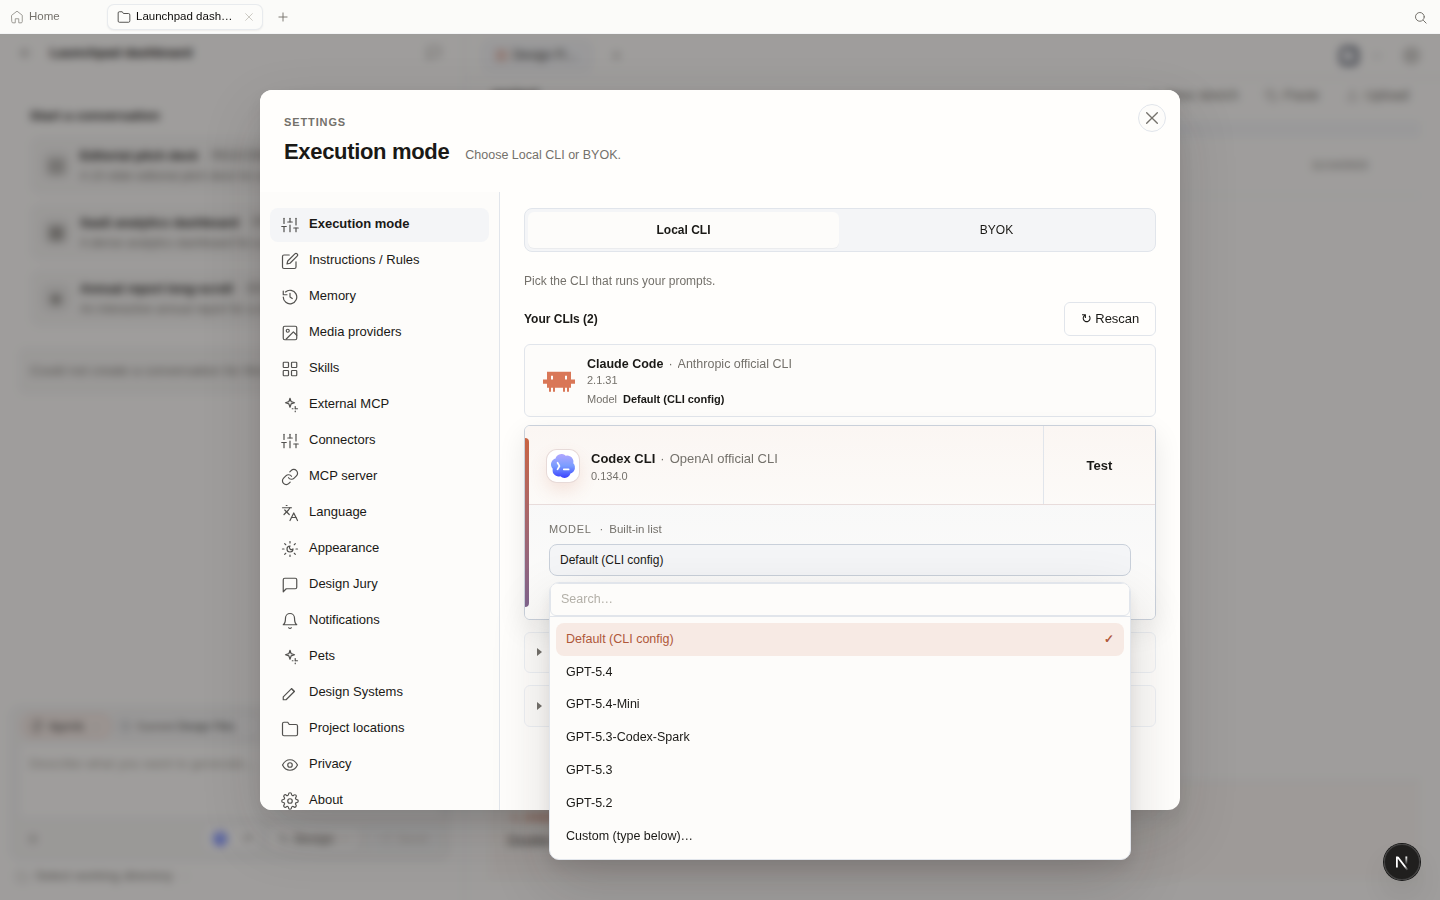Add a new tab

(x=283, y=17)
